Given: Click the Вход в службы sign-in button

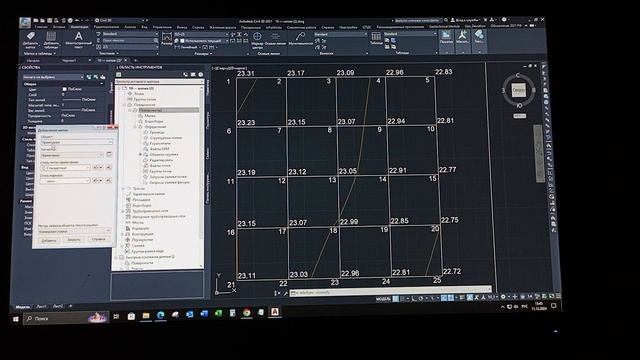Looking at the screenshot, I should 467,20.
